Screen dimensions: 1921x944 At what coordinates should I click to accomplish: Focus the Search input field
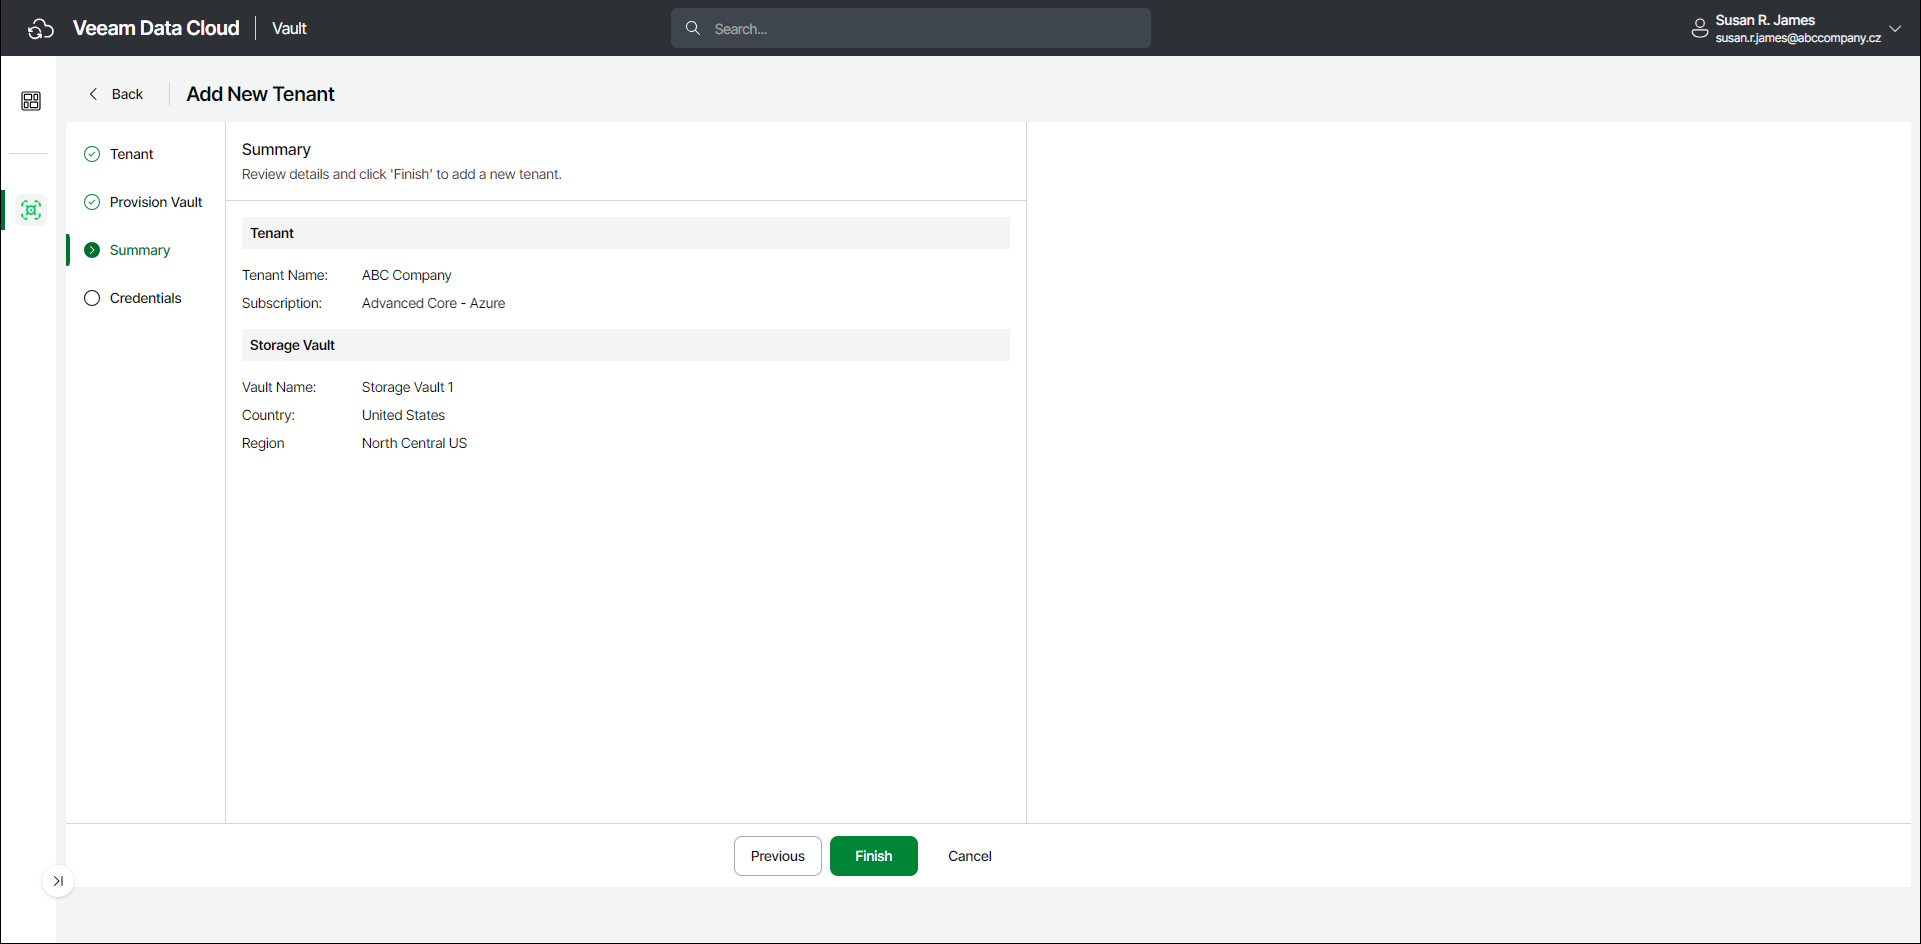[911, 28]
